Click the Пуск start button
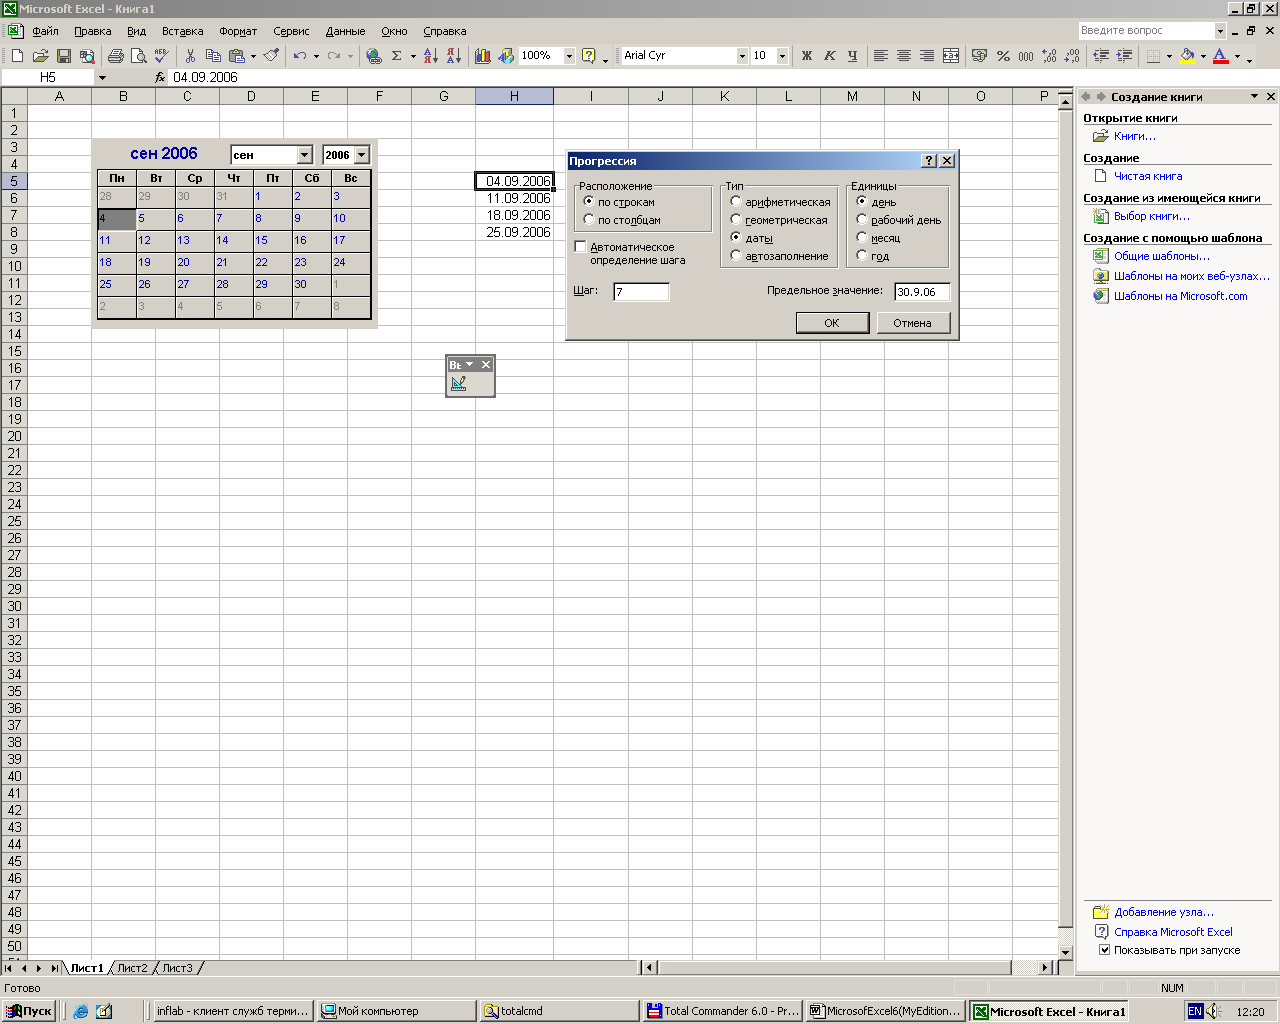Screen dimensions: 1280x1024 pyautogui.click(x=28, y=1011)
